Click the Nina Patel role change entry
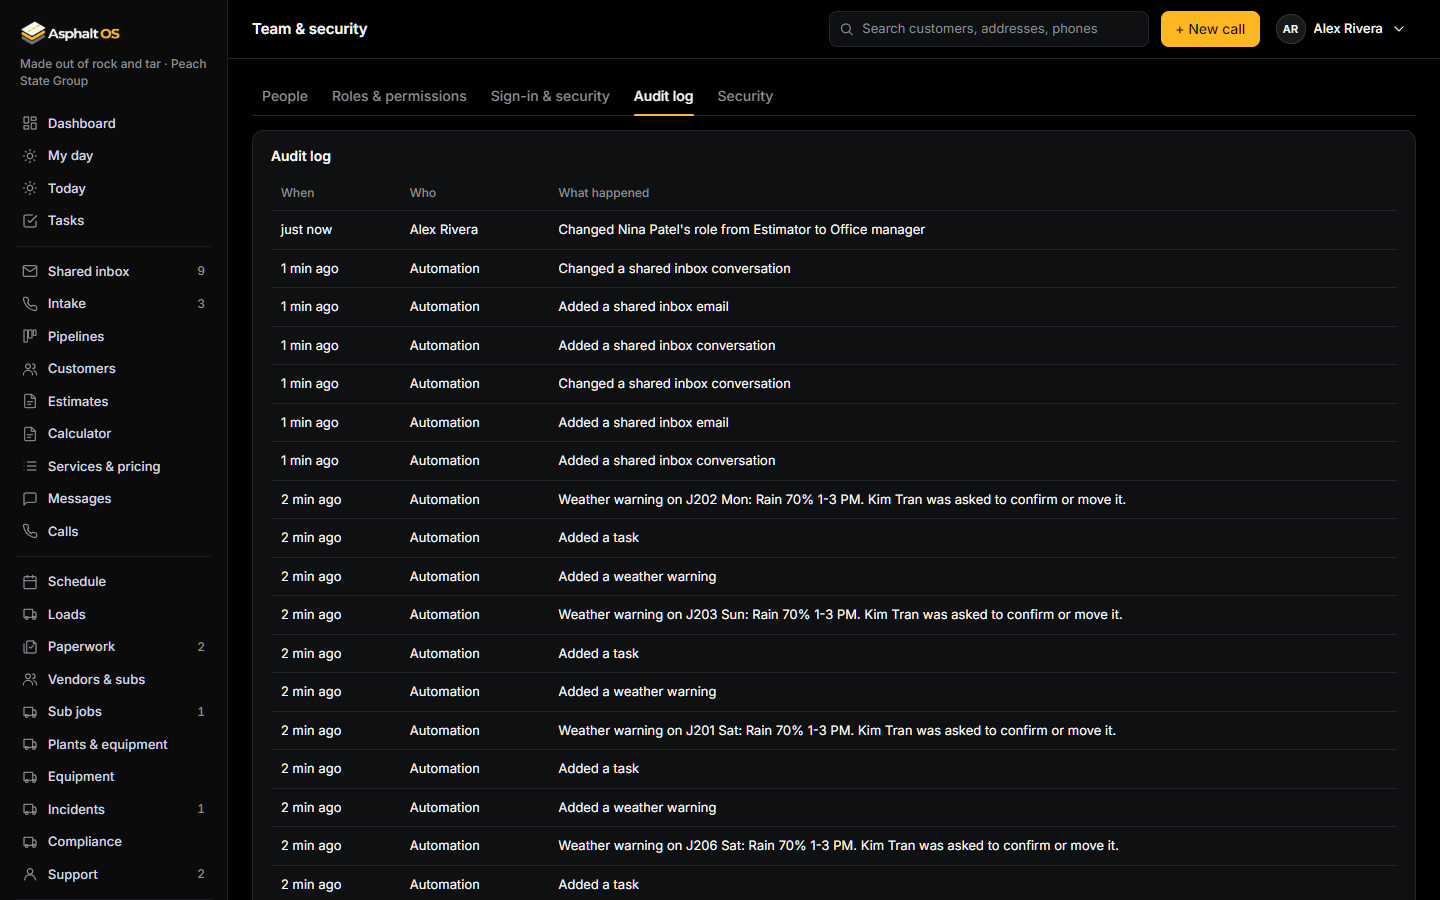 coord(834,230)
